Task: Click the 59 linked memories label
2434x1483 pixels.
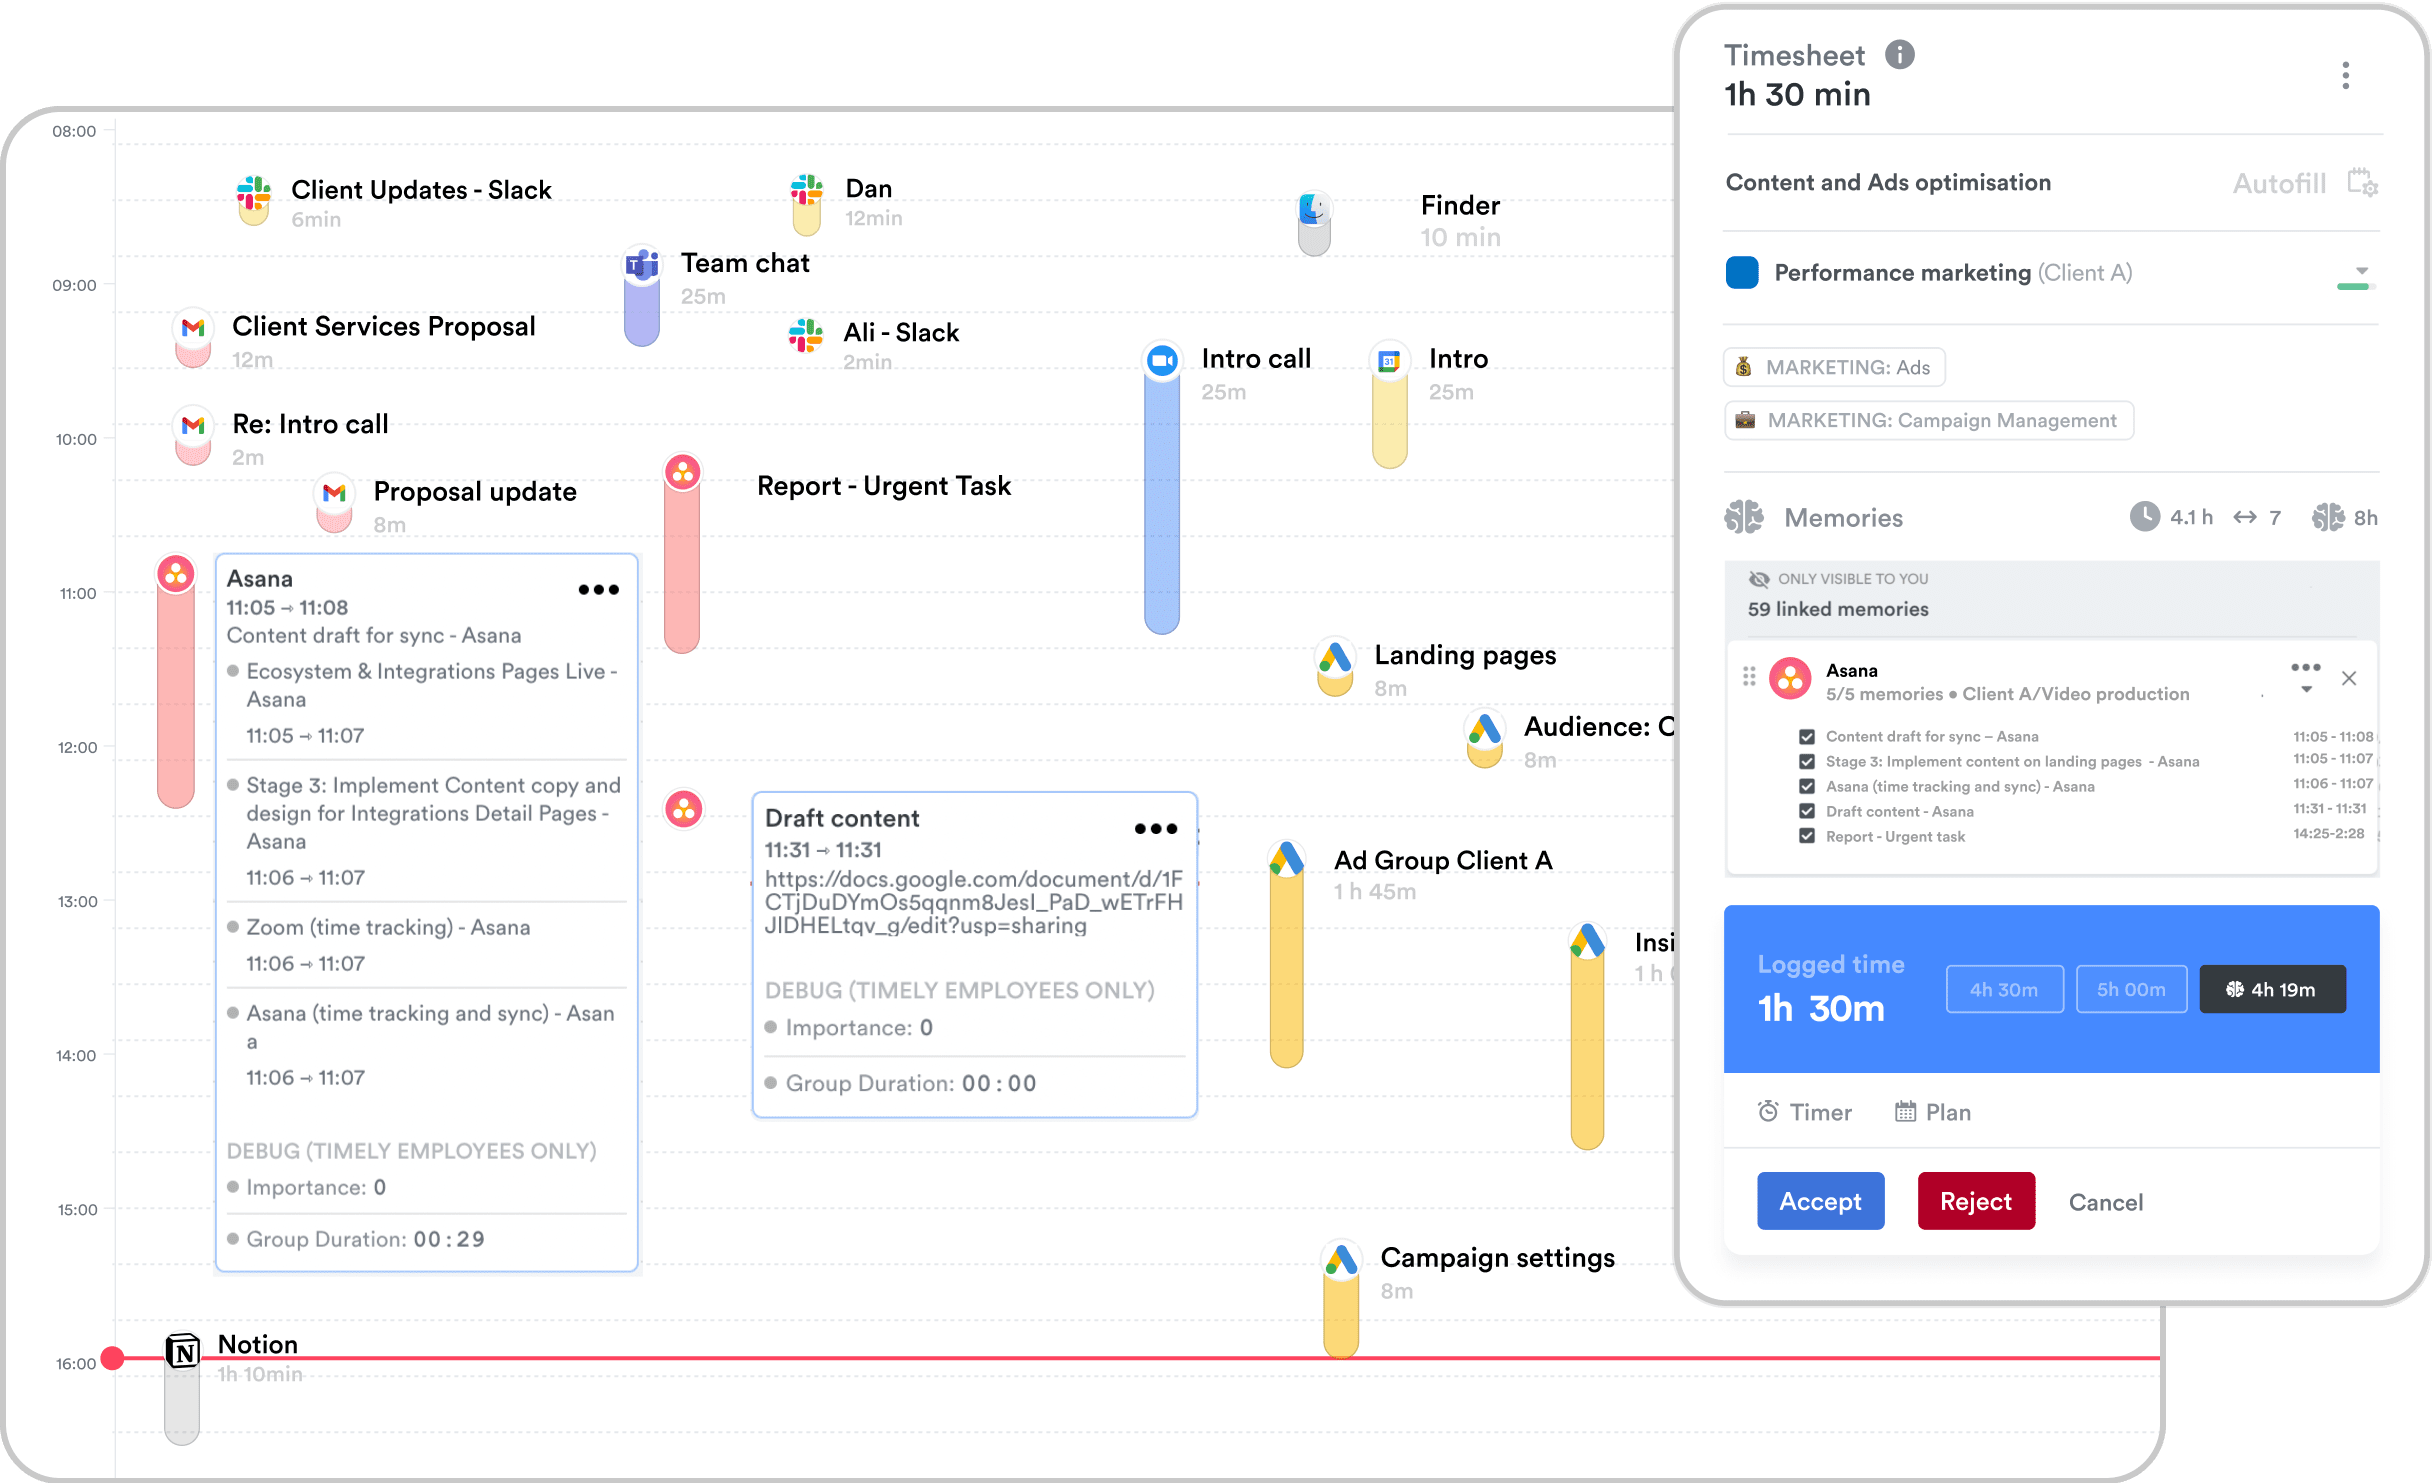Action: click(1838, 609)
